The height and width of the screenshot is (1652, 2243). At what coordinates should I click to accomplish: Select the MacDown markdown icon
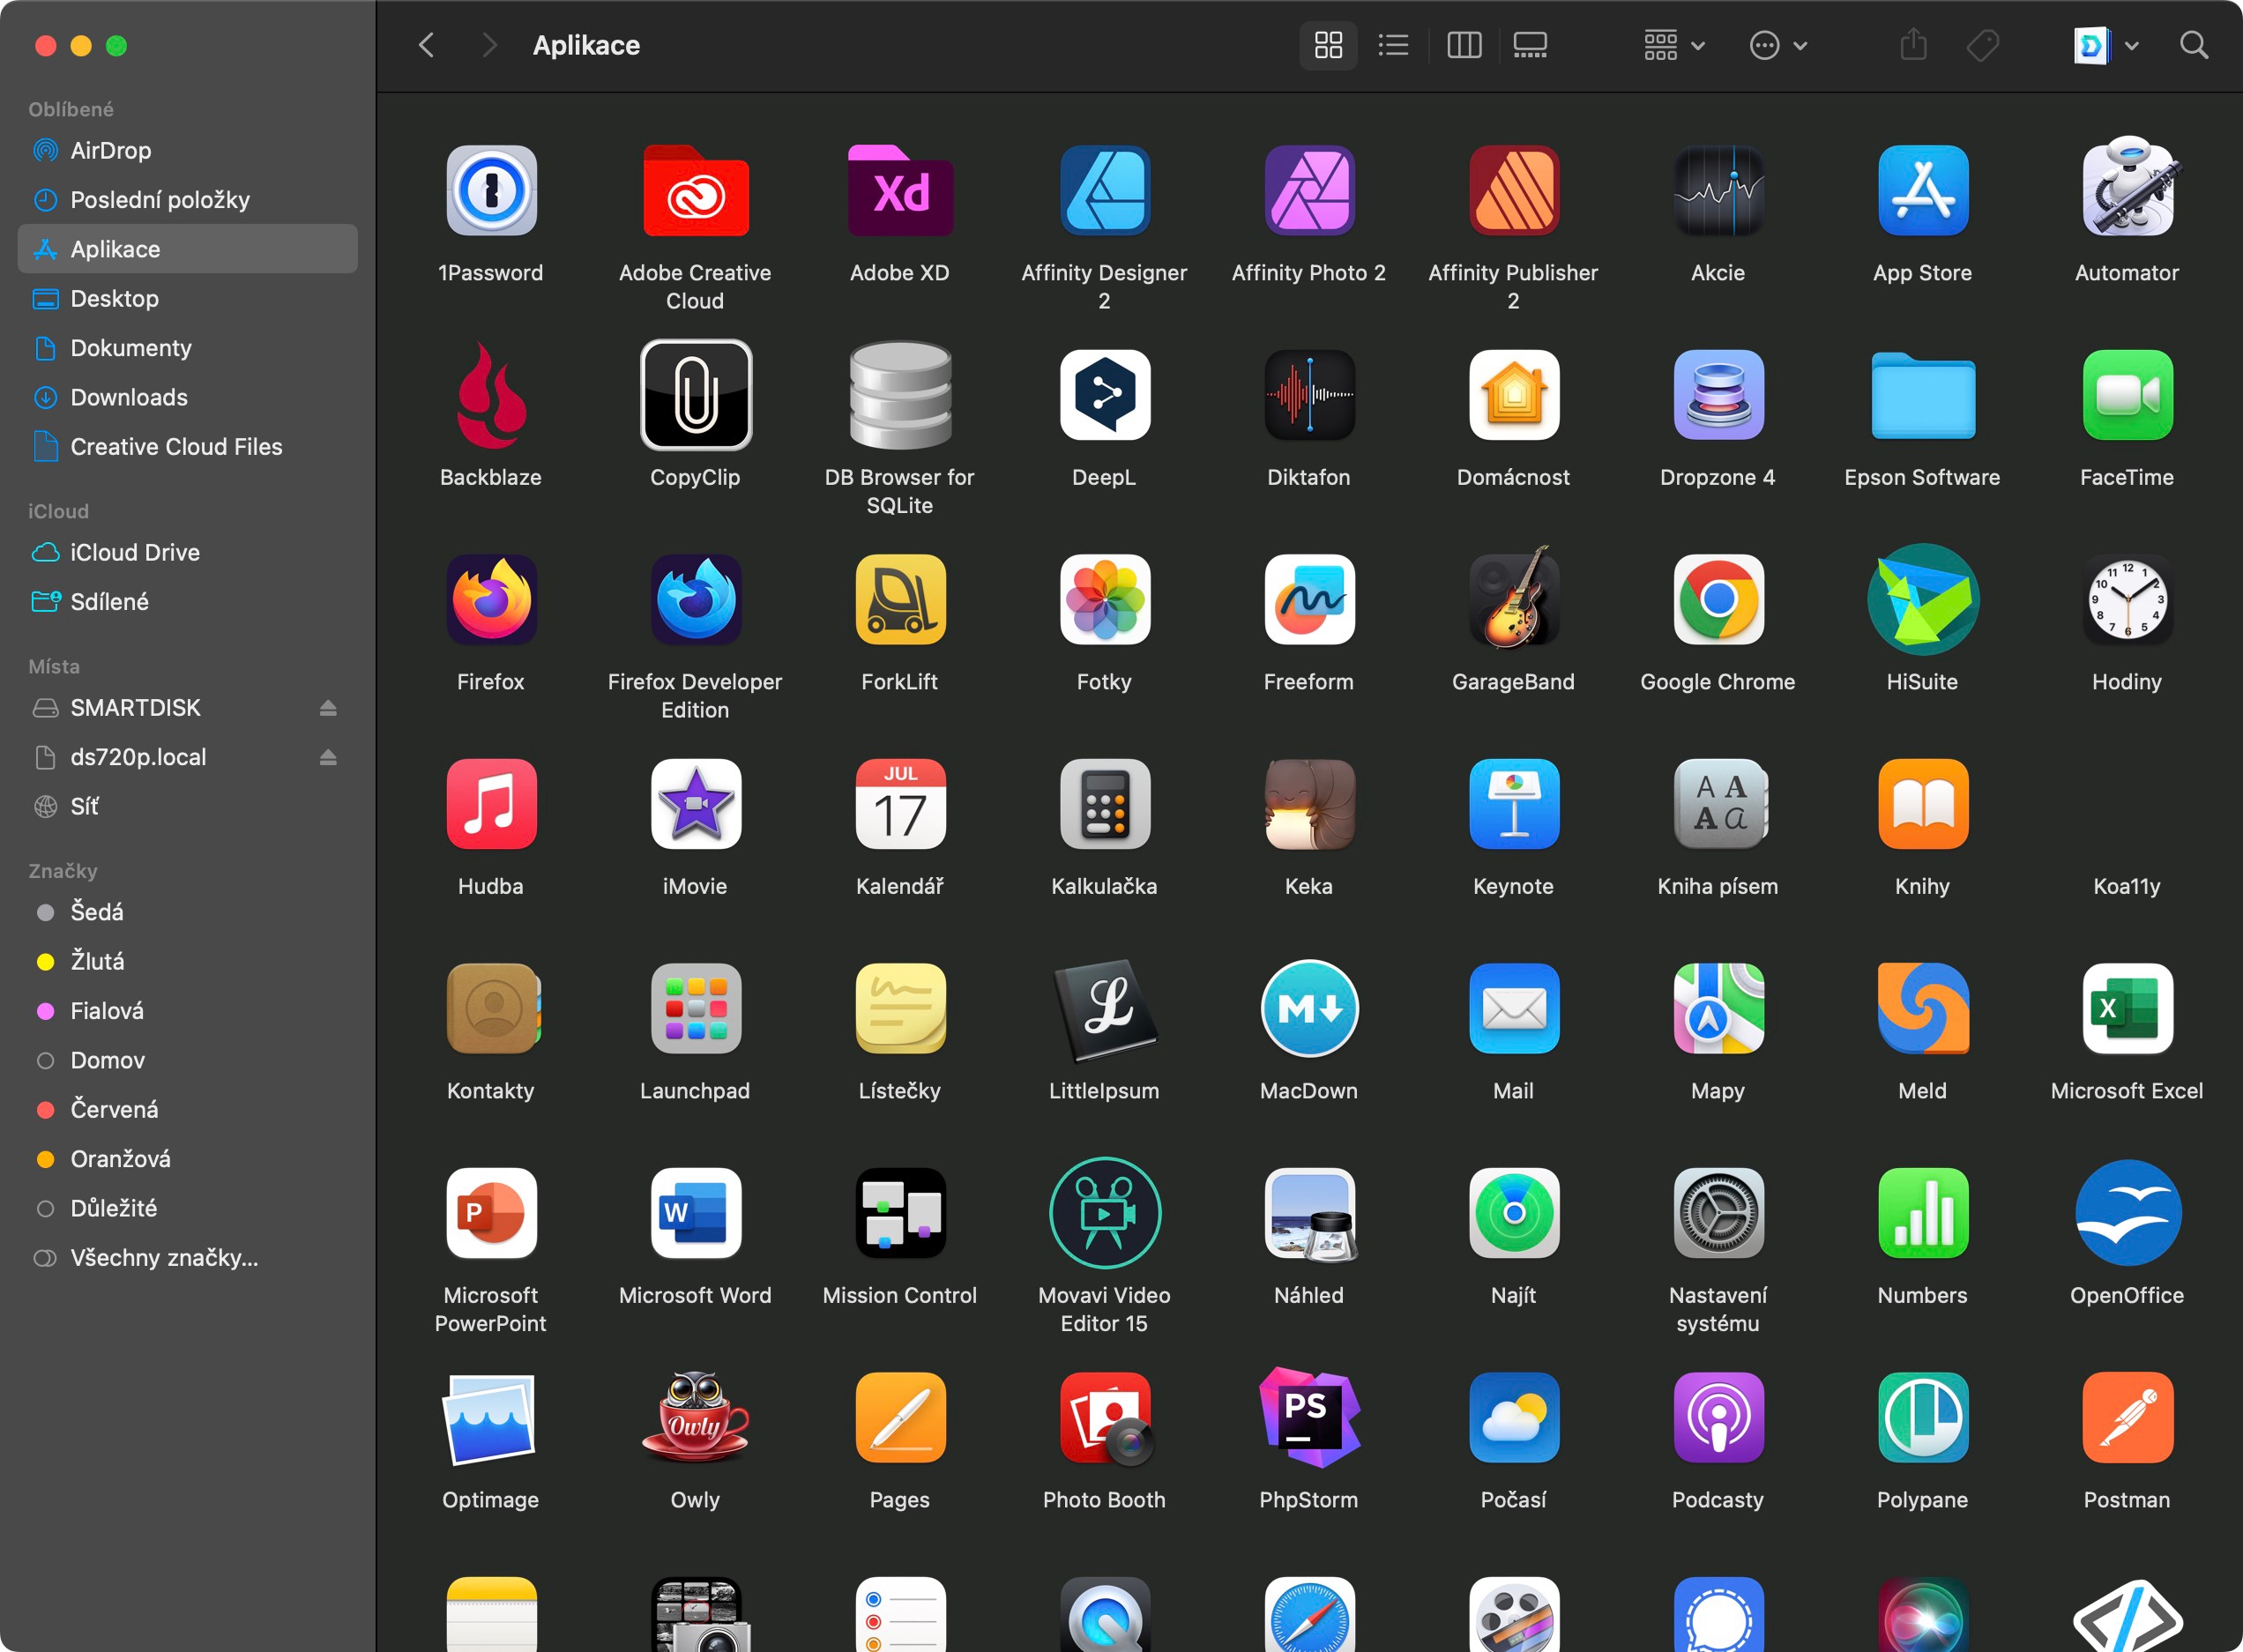coord(1309,1008)
